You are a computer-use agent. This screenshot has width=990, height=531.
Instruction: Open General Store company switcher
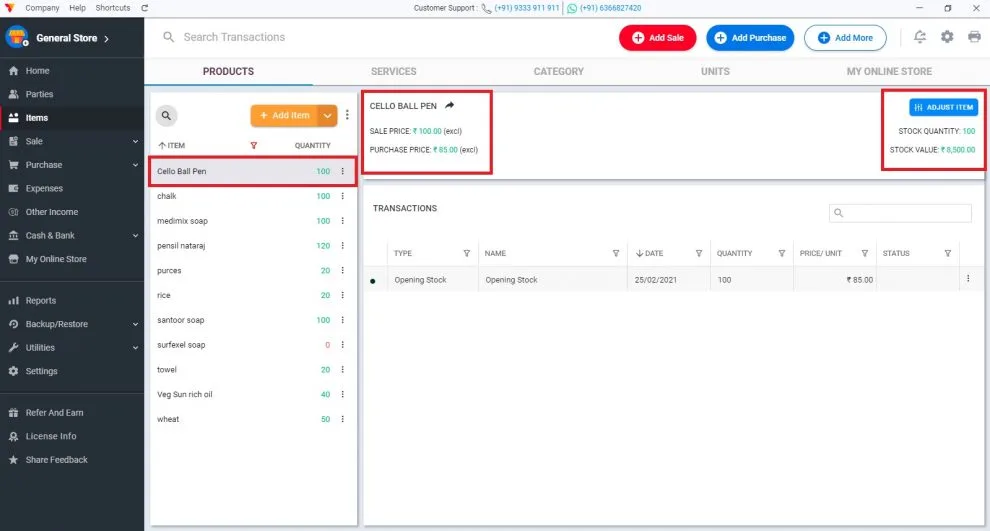point(72,38)
